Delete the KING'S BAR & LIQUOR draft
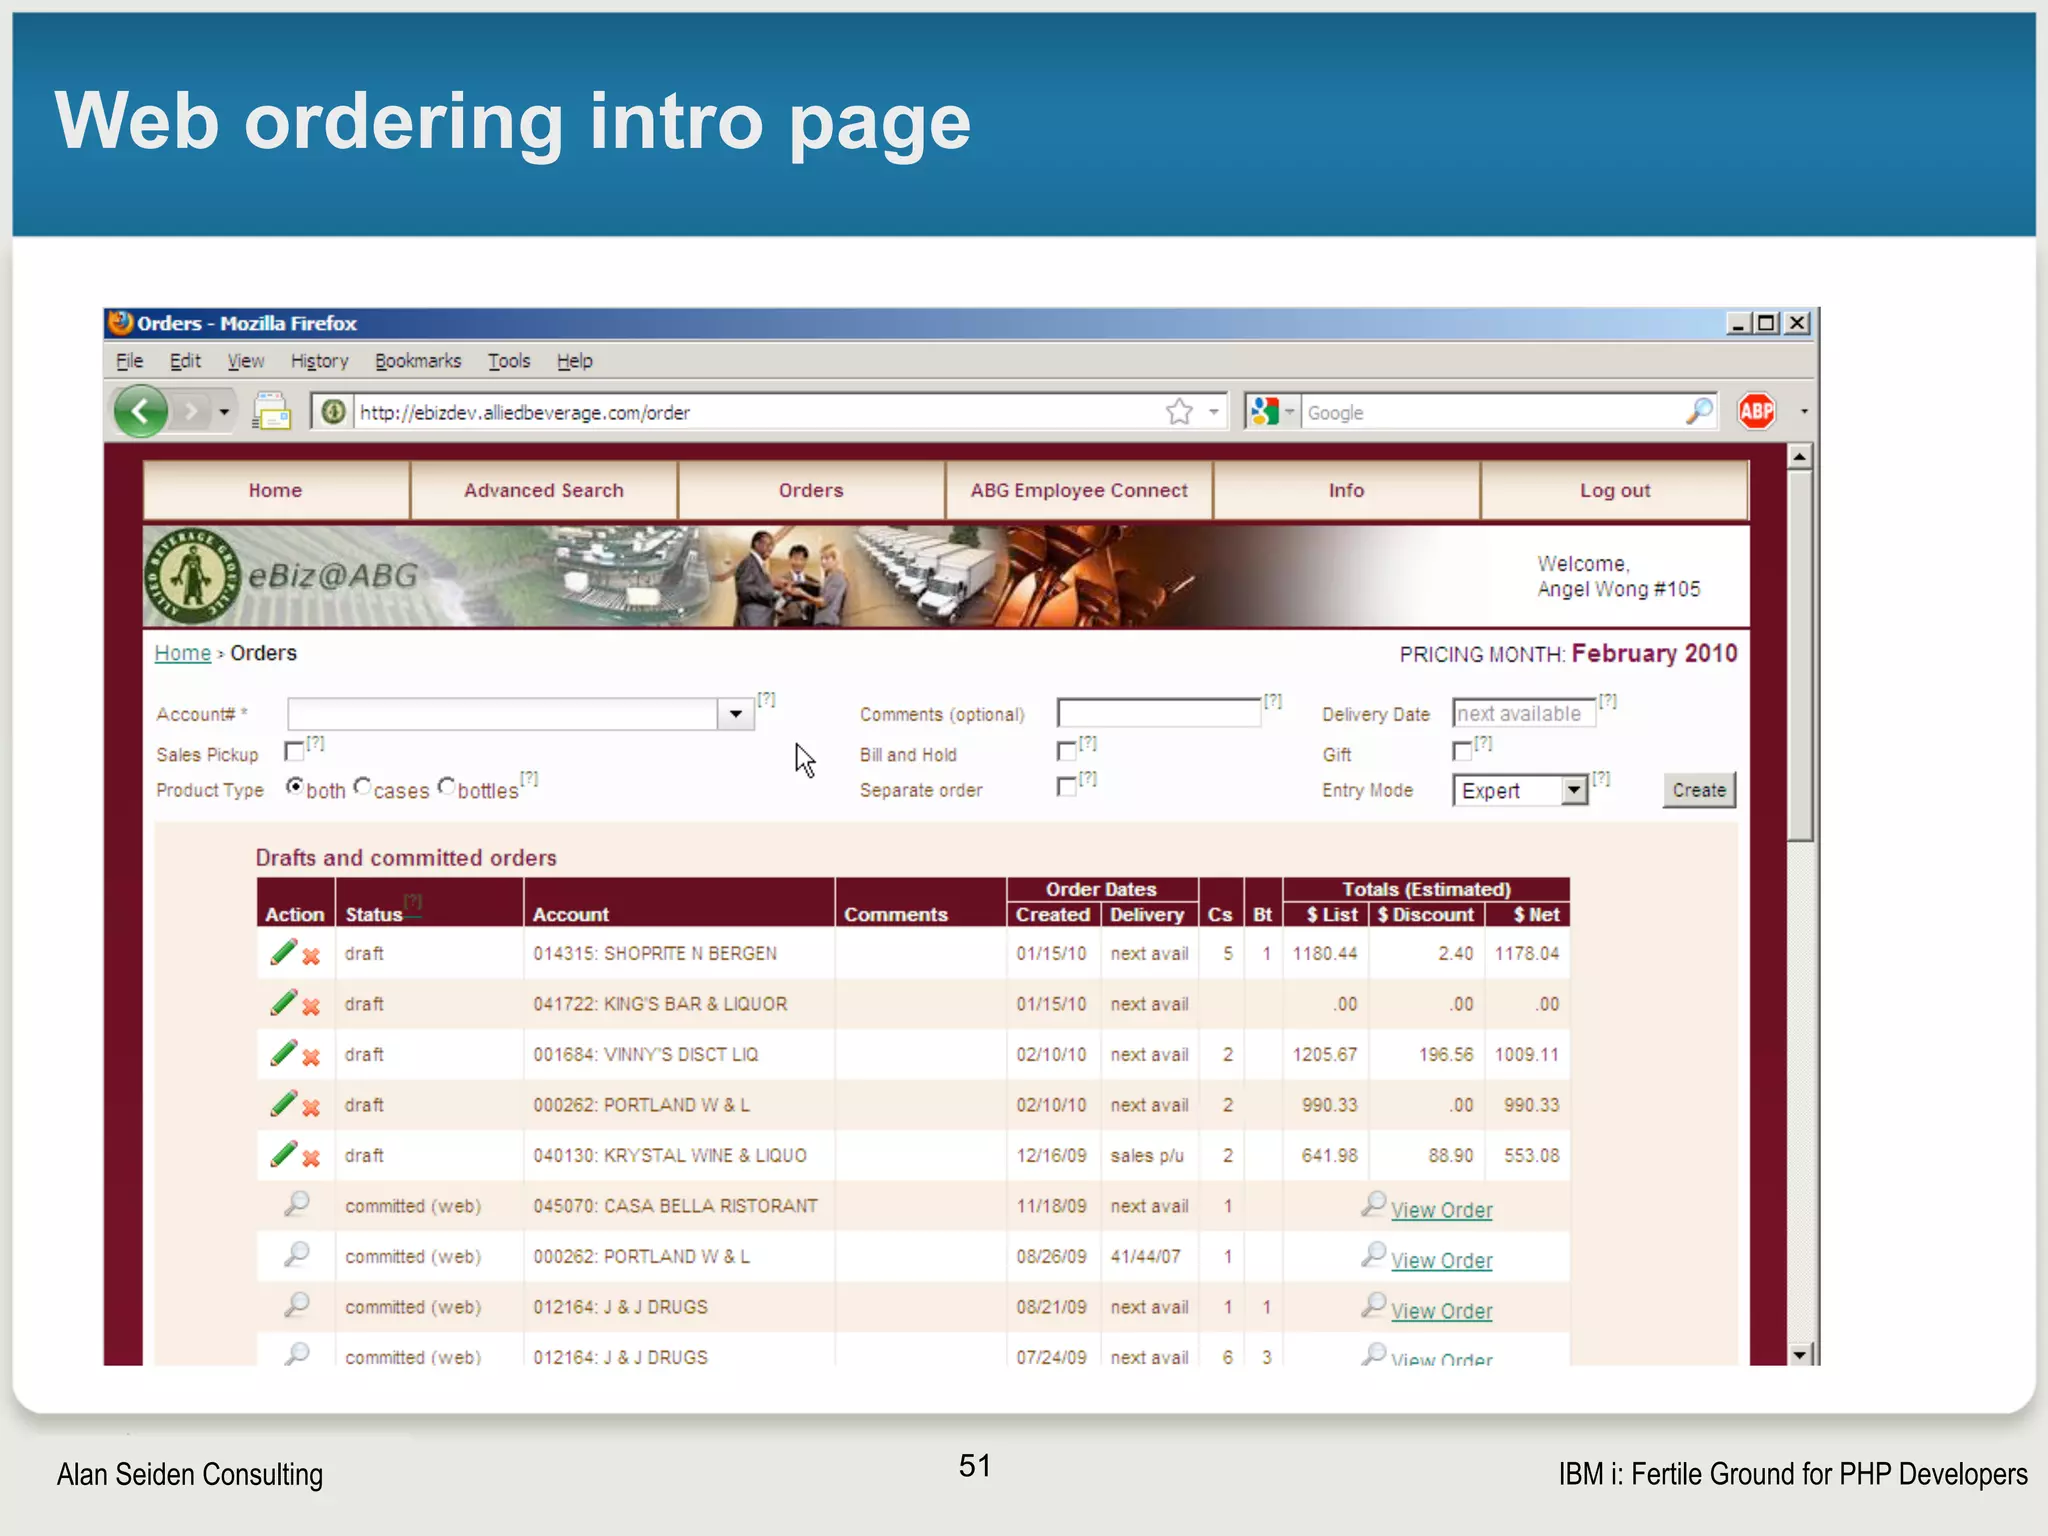The image size is (2048, 1536). point(311,1006)
